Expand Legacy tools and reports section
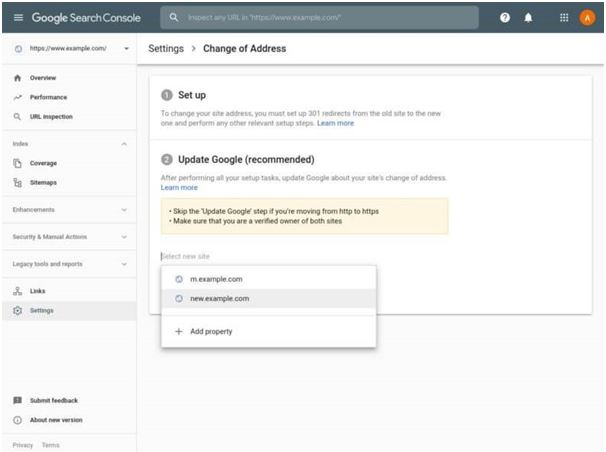This screenshot has width=606, height=452. (124, 264)
